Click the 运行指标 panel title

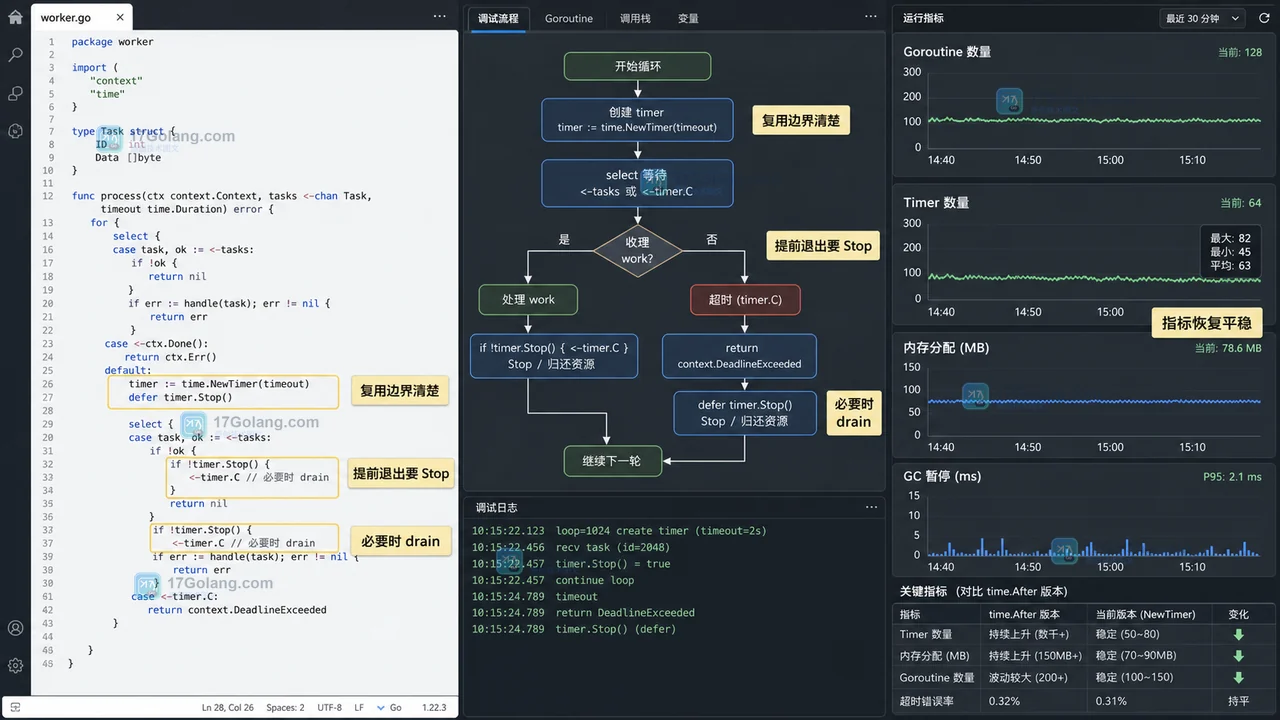[x=923, y=18]
